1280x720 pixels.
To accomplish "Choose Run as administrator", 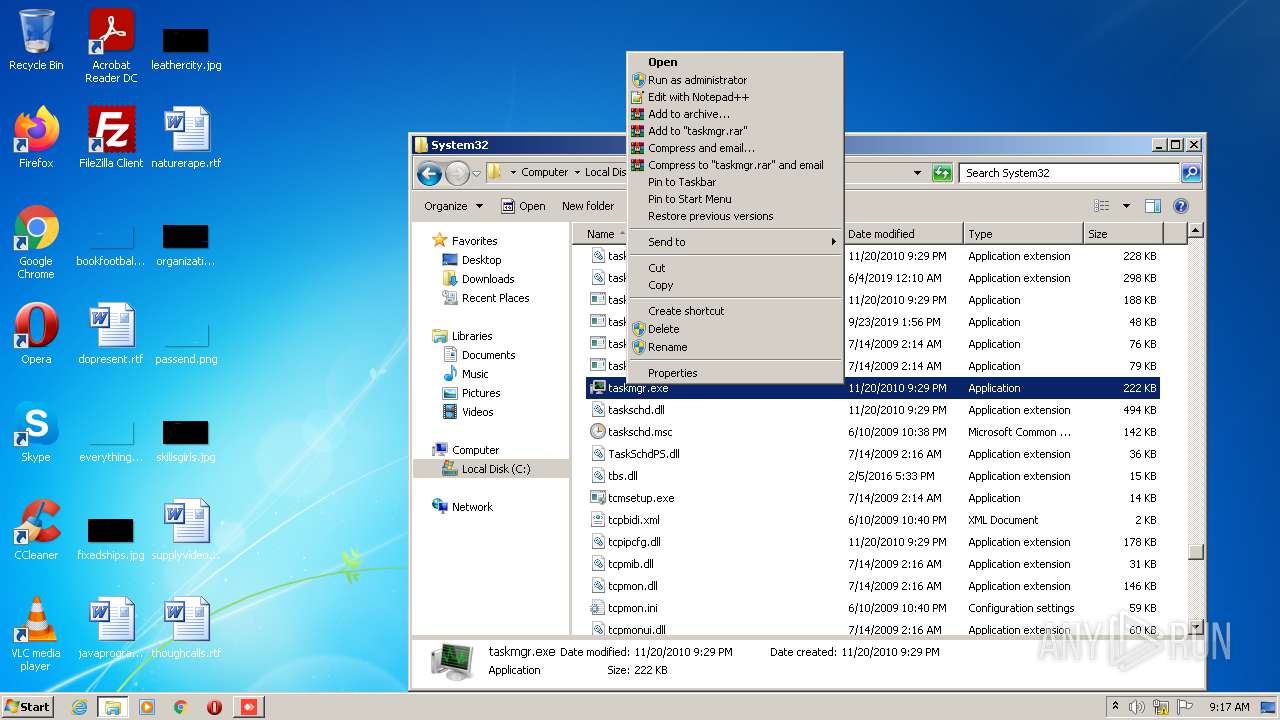I will [735, 80].
